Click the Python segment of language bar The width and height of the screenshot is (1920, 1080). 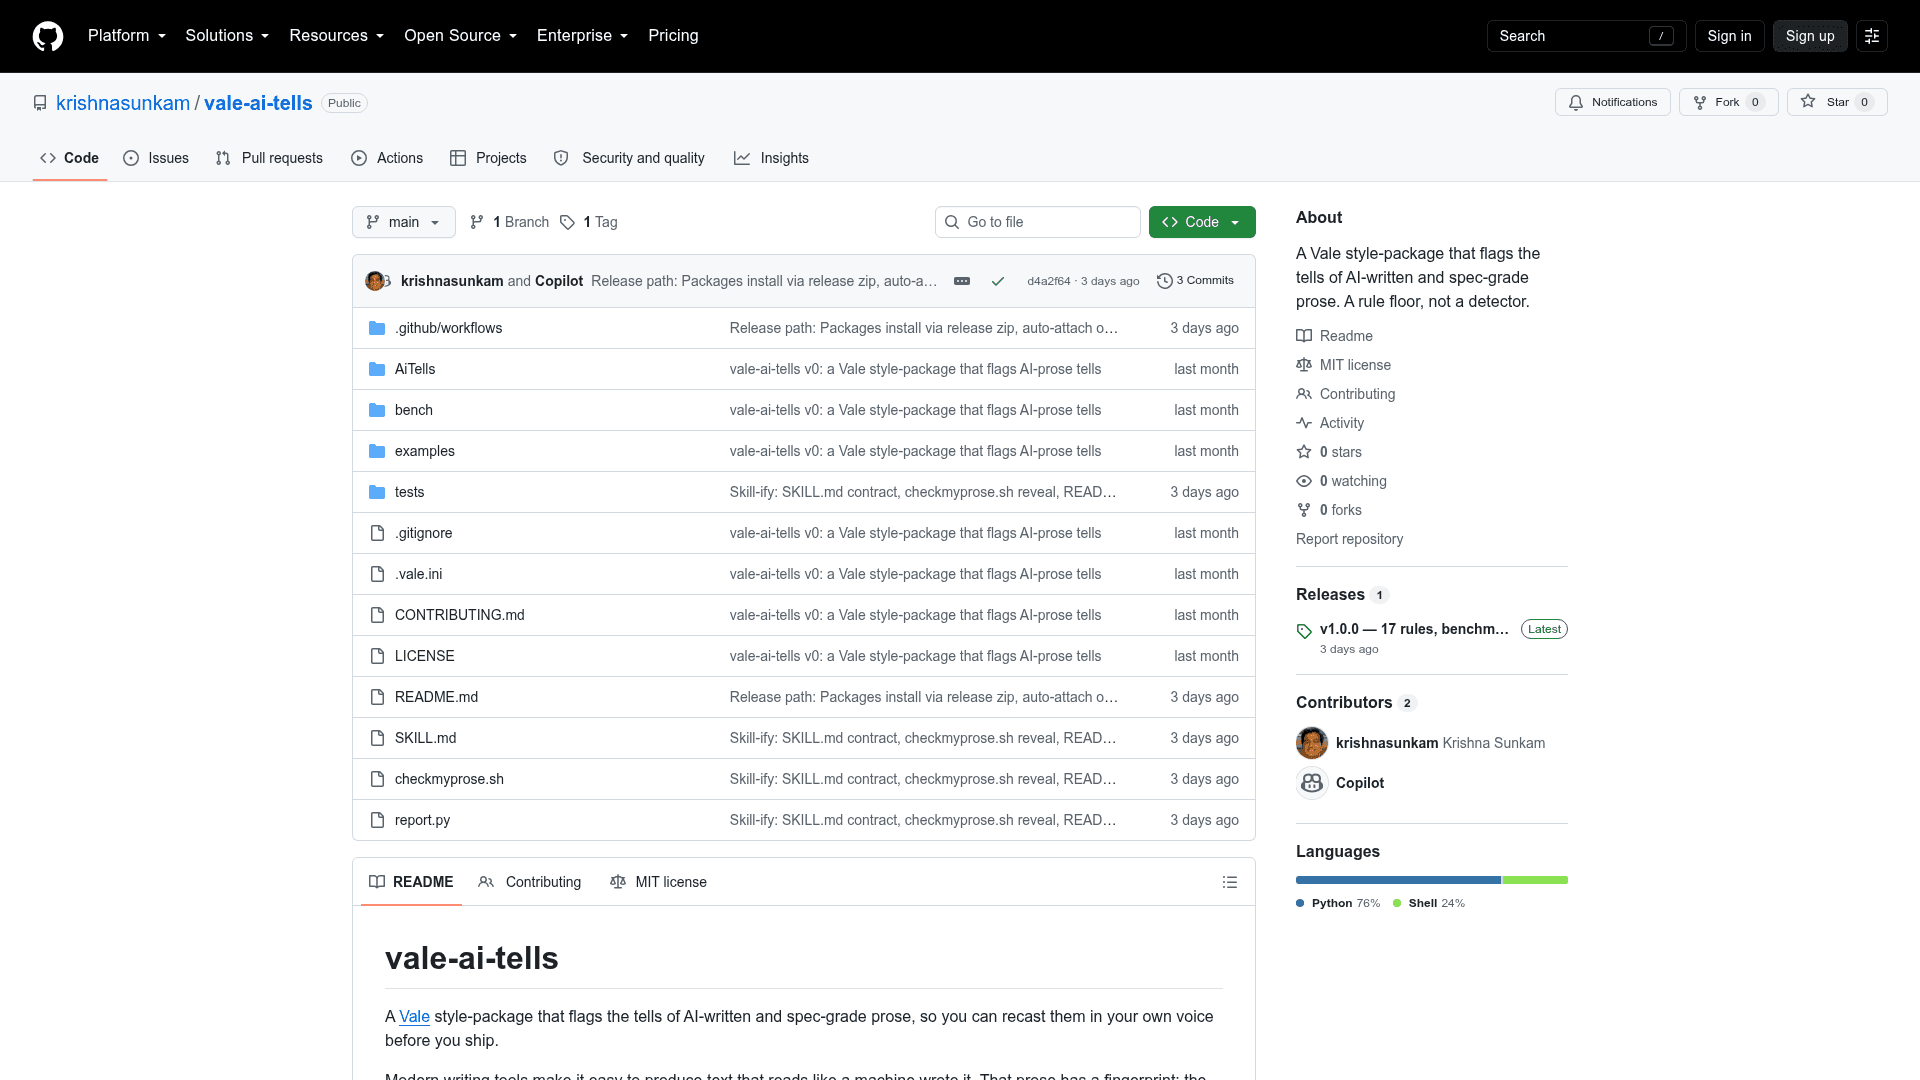(x=1398, y=880)
